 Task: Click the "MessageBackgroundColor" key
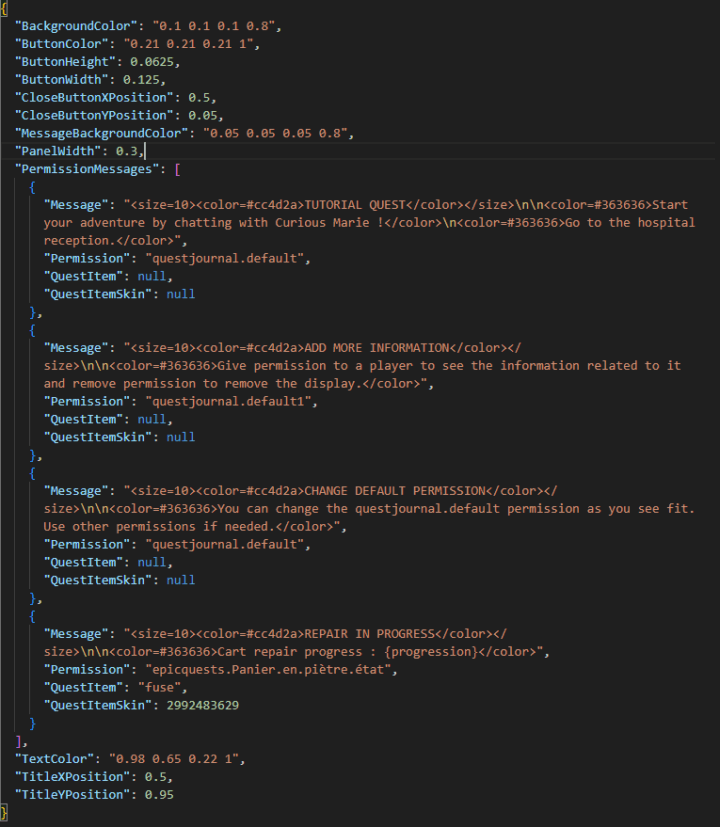point(103,133)
